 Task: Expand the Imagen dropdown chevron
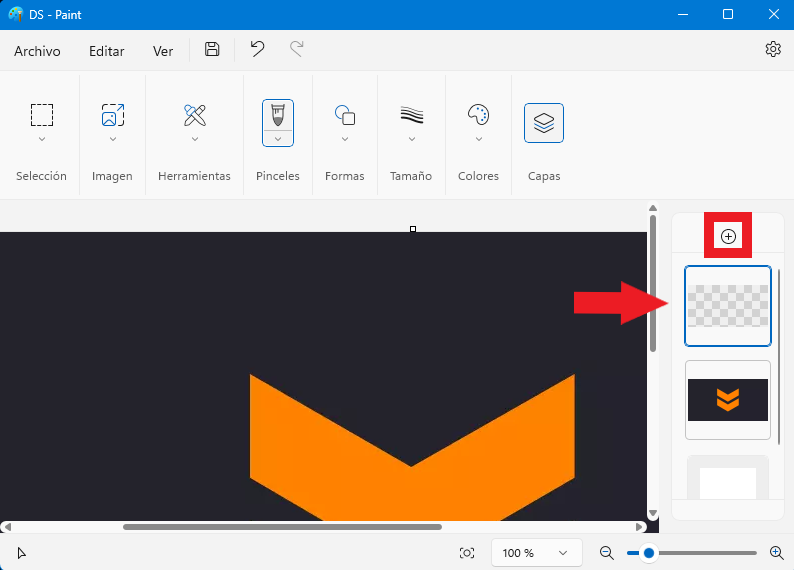113,139
